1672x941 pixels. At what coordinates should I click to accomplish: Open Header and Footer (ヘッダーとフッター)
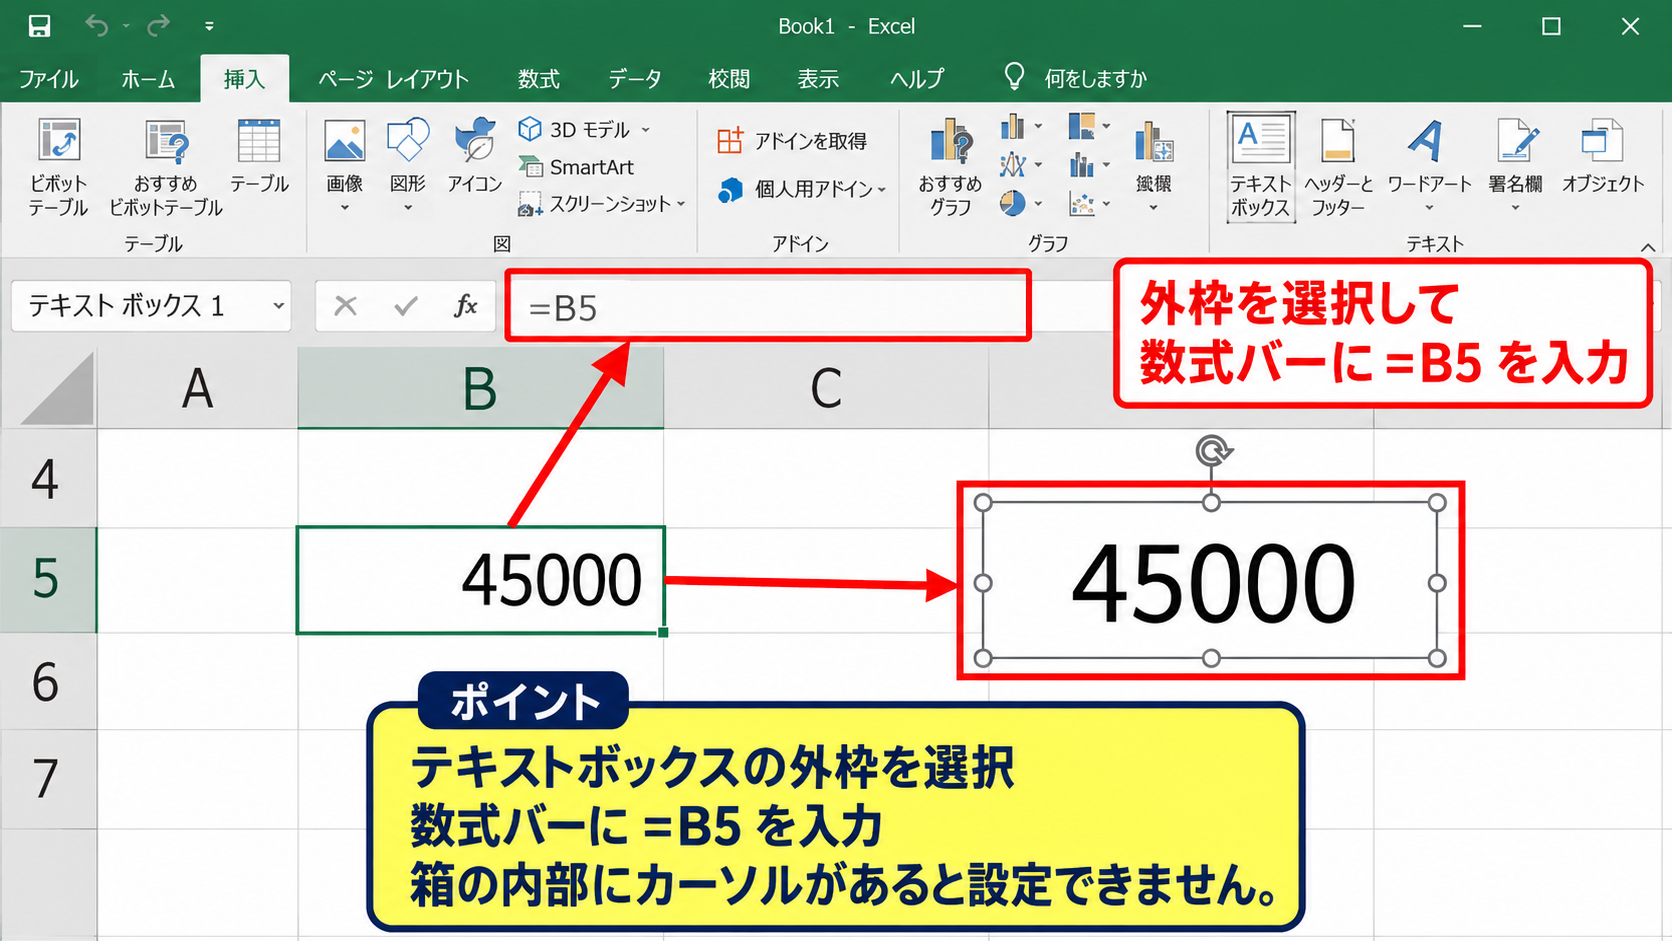pos(1338,166)
